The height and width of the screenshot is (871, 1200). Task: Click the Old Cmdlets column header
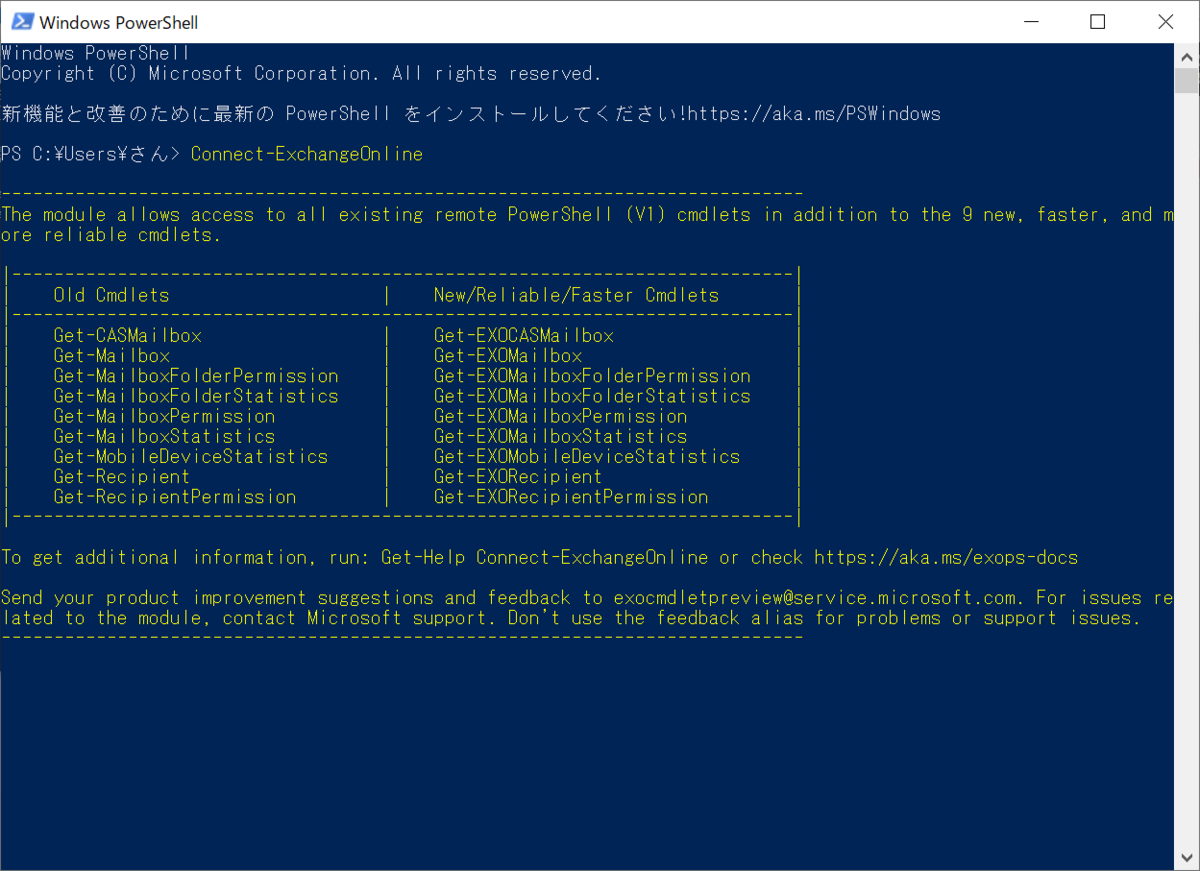pos(111,295)
